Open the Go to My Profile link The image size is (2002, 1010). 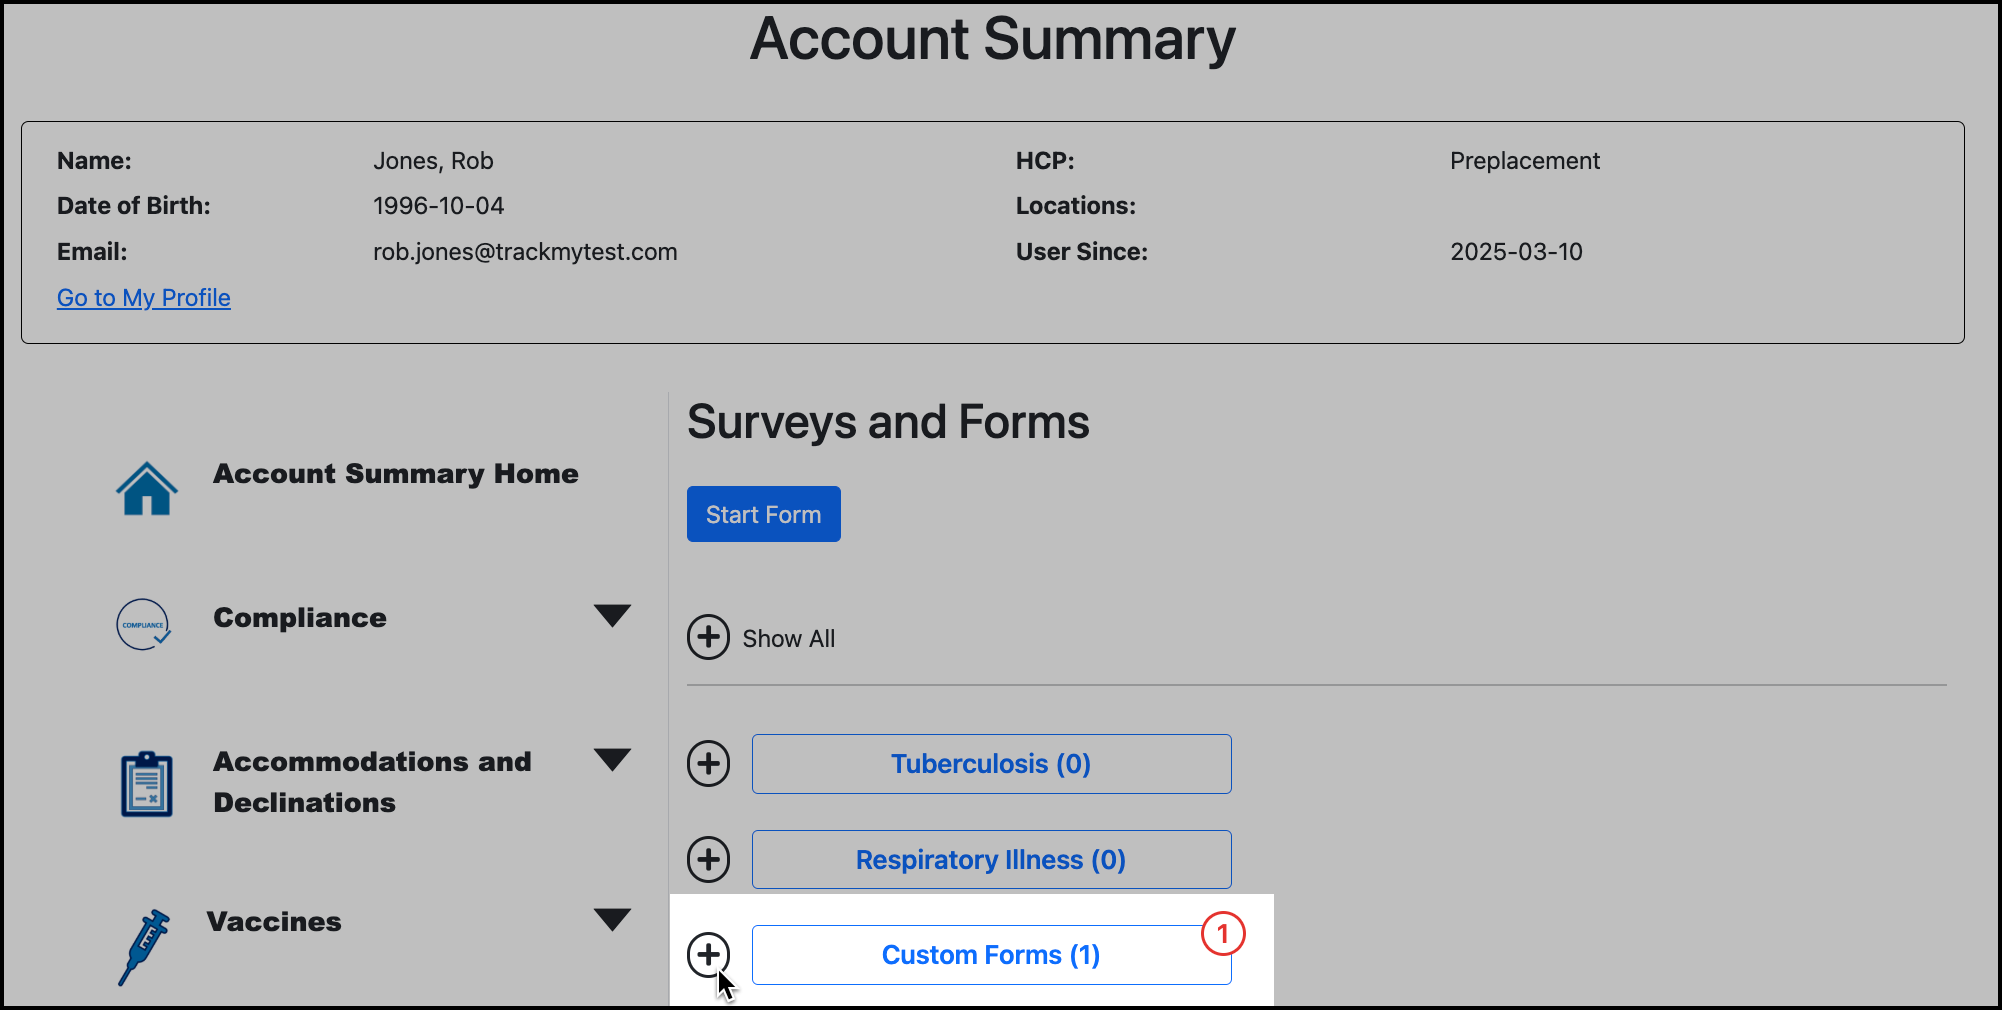tap(143, 297)
